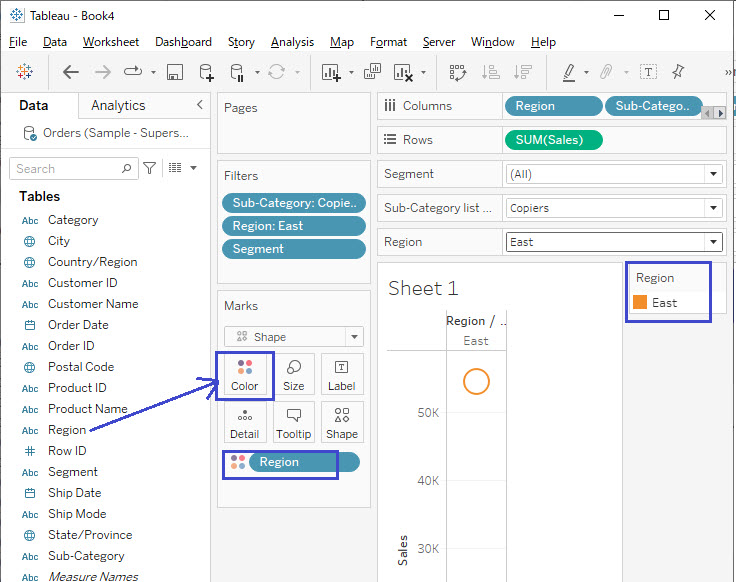The image size is (736, 582).
Task: Select the Sub-Category field in Tables
Action: [x=86, y=556]
